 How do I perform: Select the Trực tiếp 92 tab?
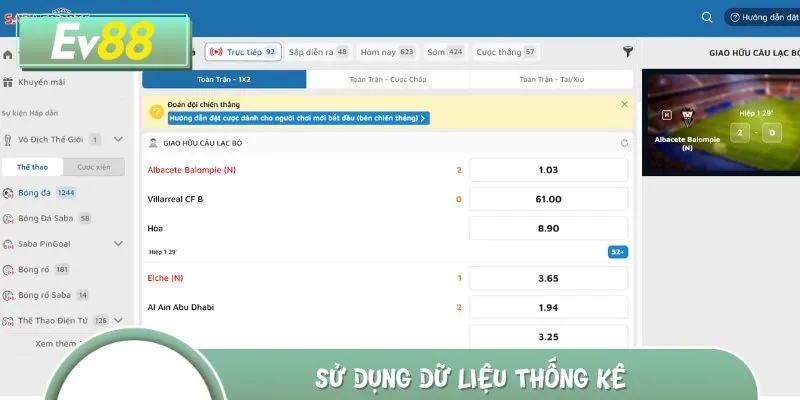click(243, 52)
